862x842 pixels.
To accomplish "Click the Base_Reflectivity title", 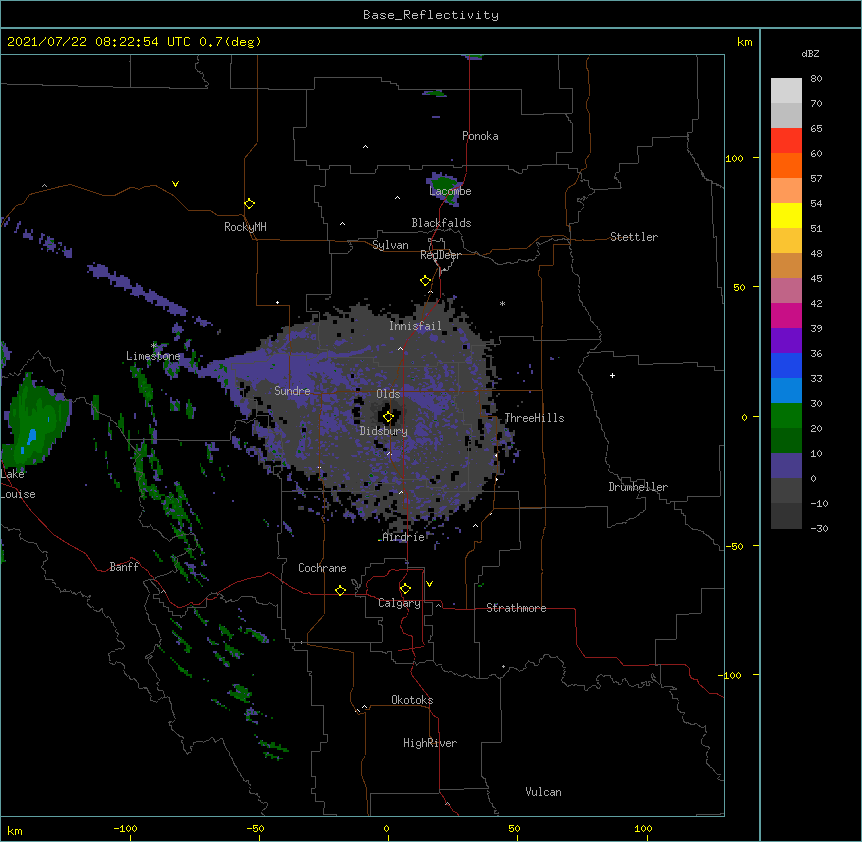I will (x=431, y=15).
